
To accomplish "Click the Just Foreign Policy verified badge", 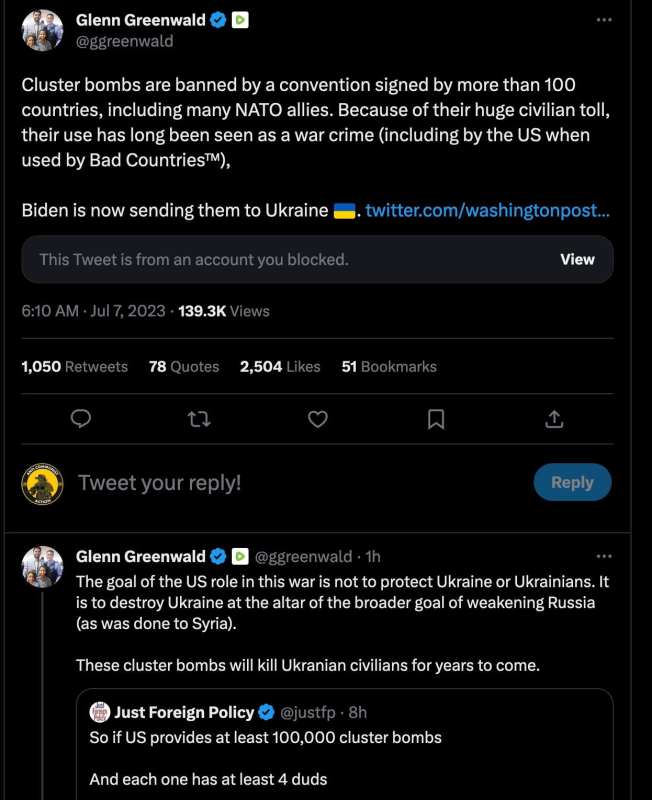I will coord(267,713).
